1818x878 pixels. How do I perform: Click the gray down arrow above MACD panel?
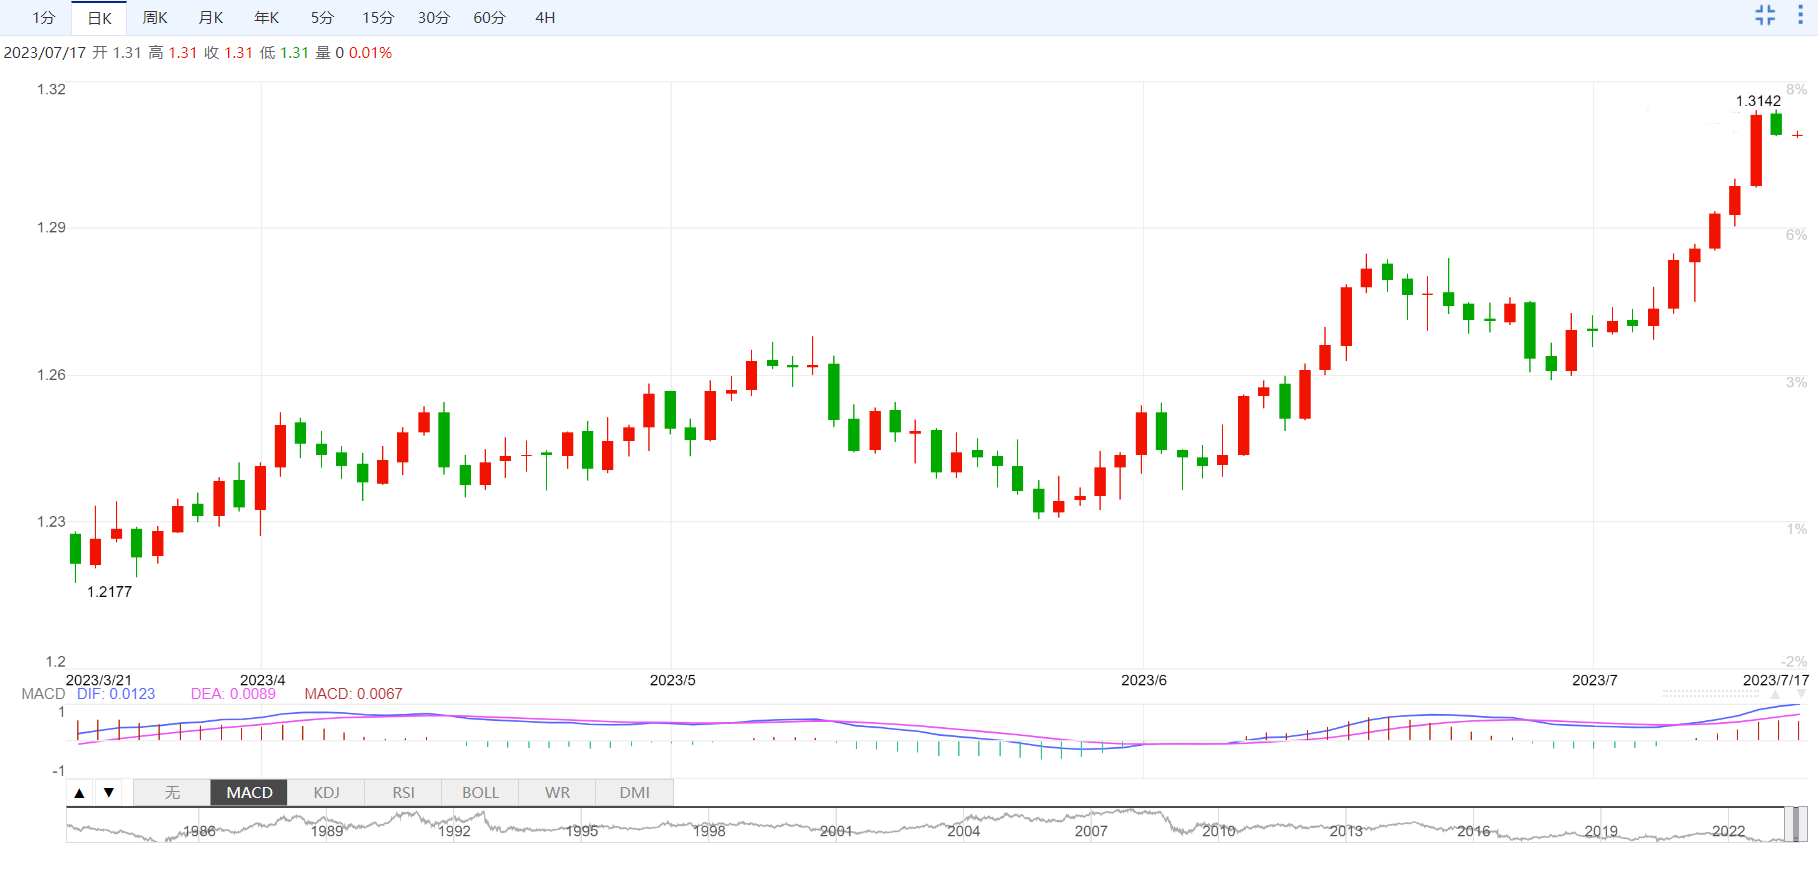(1801, 694)
